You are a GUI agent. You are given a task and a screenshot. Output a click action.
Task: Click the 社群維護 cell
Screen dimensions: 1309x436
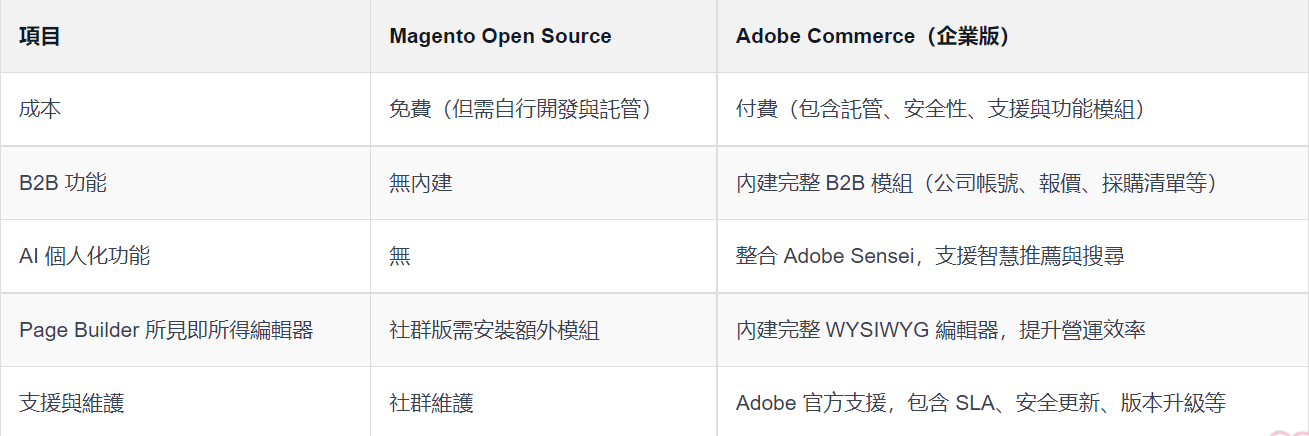[x=431, y=403]
